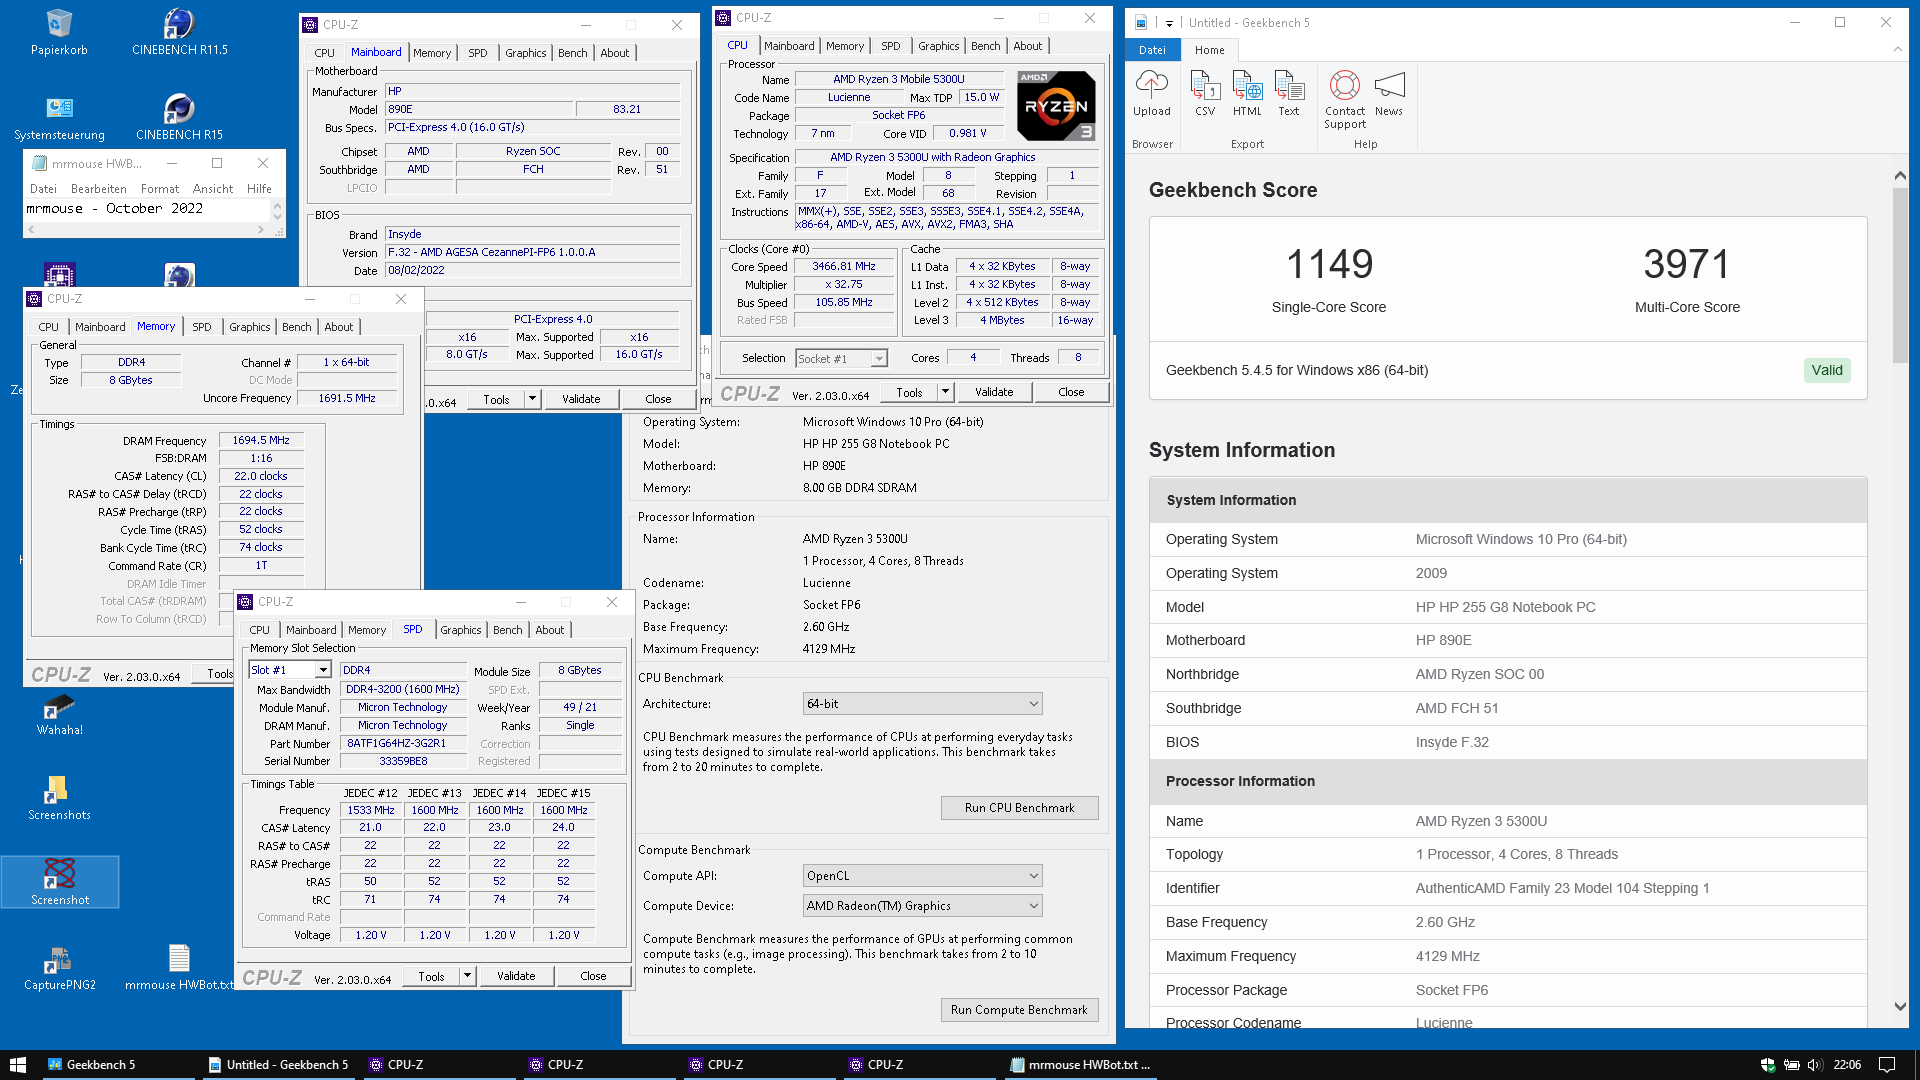Click the battery icon in system tray
This screenshot has width=1920, height=1080.
(x=1791, y=1064)
